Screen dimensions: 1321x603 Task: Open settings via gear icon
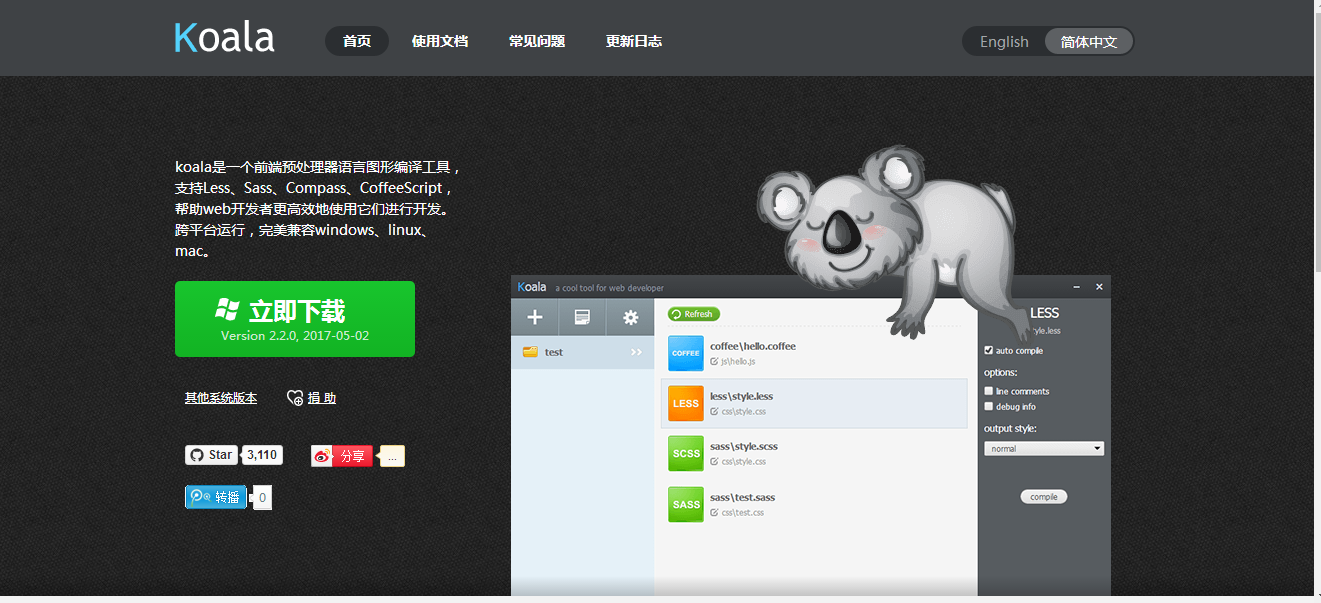(x=630, y=317)
